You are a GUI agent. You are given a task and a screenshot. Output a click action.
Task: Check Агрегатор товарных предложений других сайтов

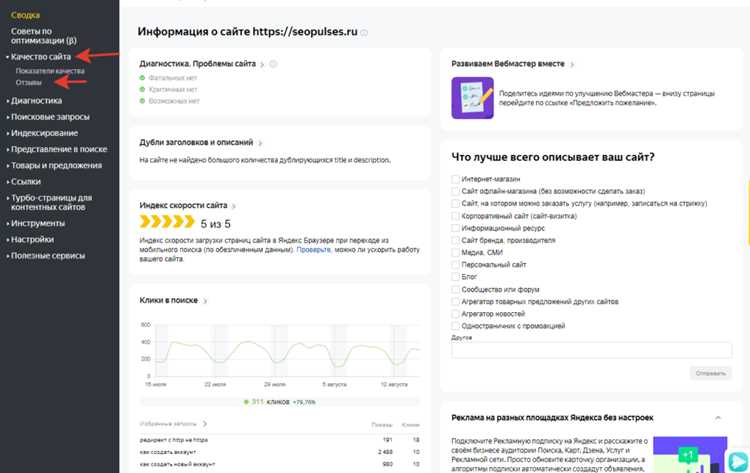tap(455, 302)
